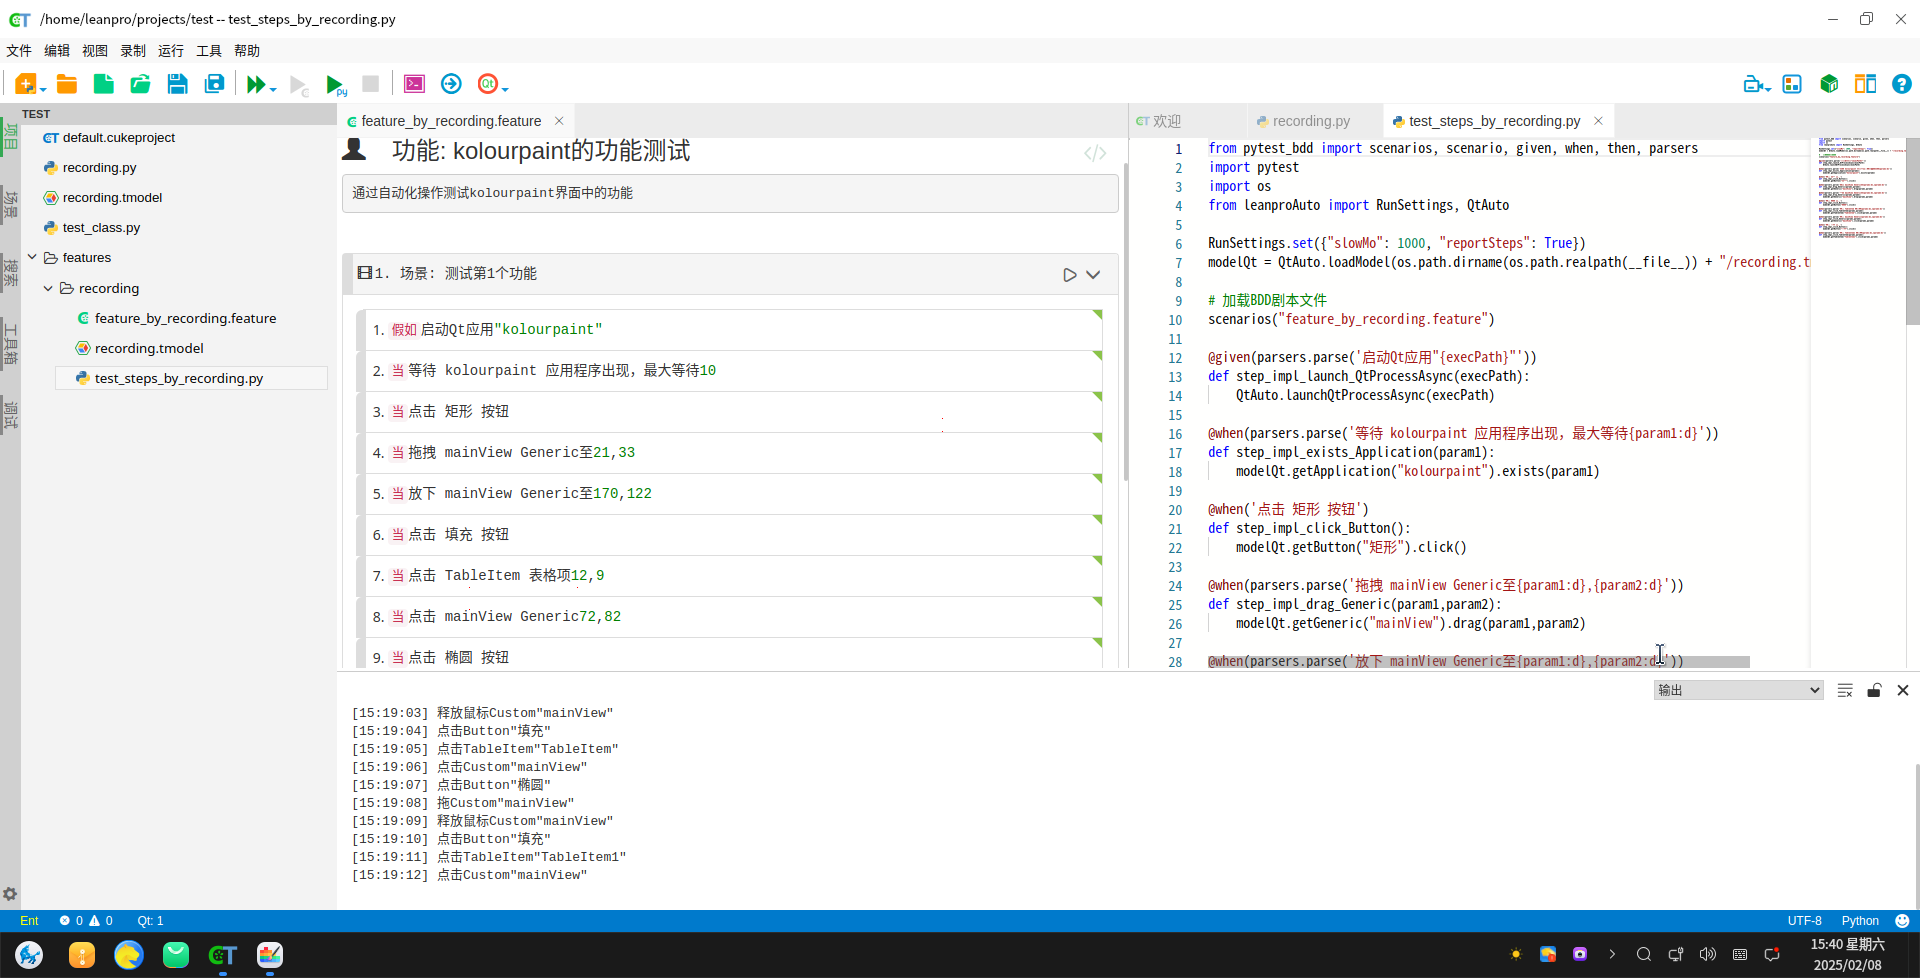Open help via blue question mark

click(1901, 84)
